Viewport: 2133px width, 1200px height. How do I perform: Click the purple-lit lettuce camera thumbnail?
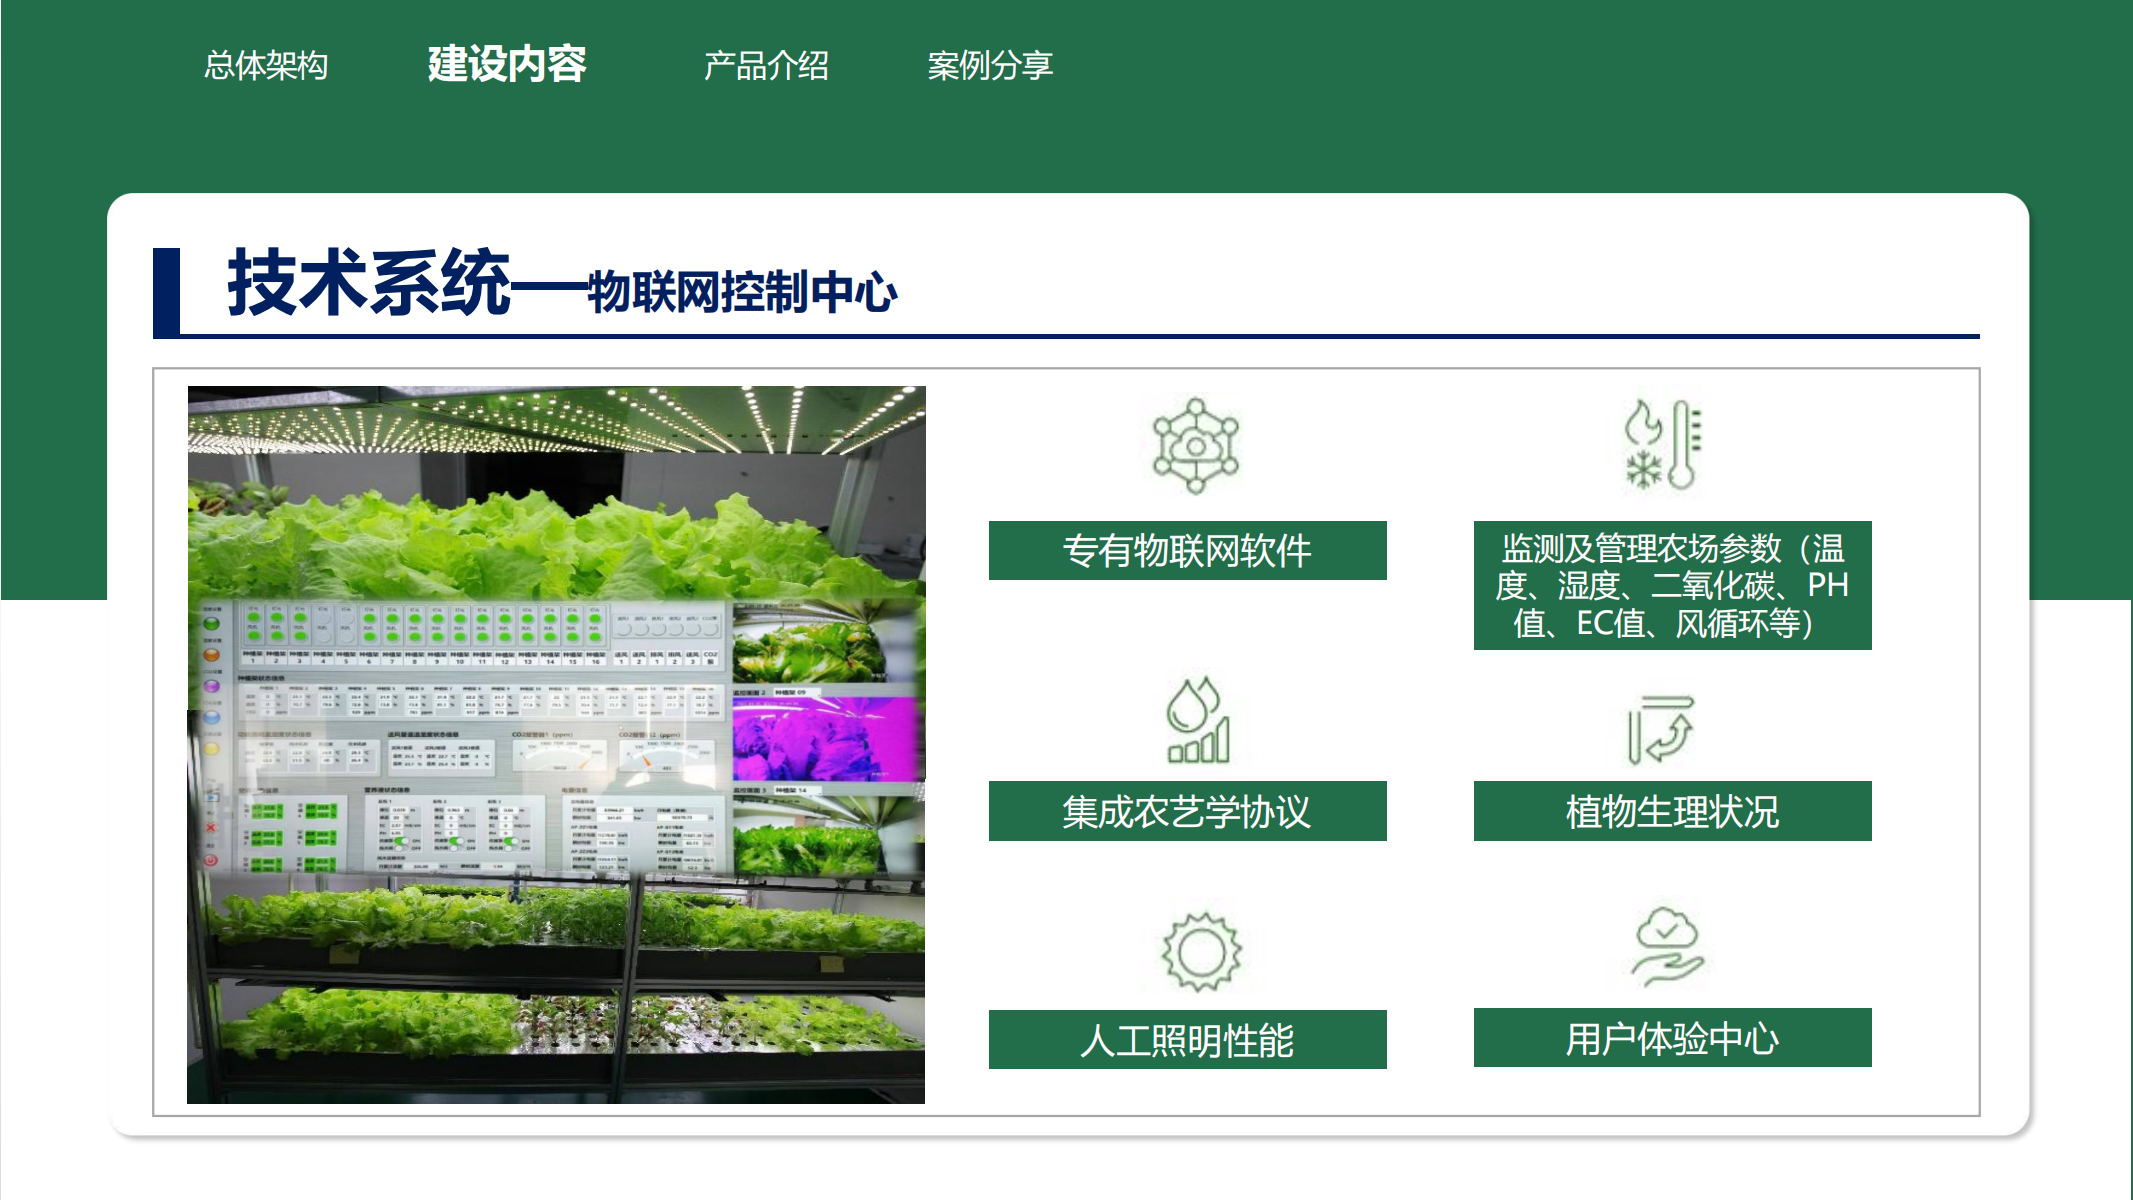click(x=826, y=740)
